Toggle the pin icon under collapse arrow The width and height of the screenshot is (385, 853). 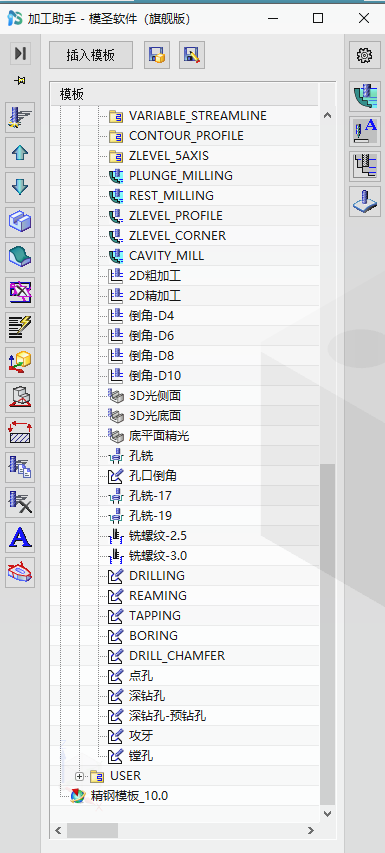coord(21,81)
